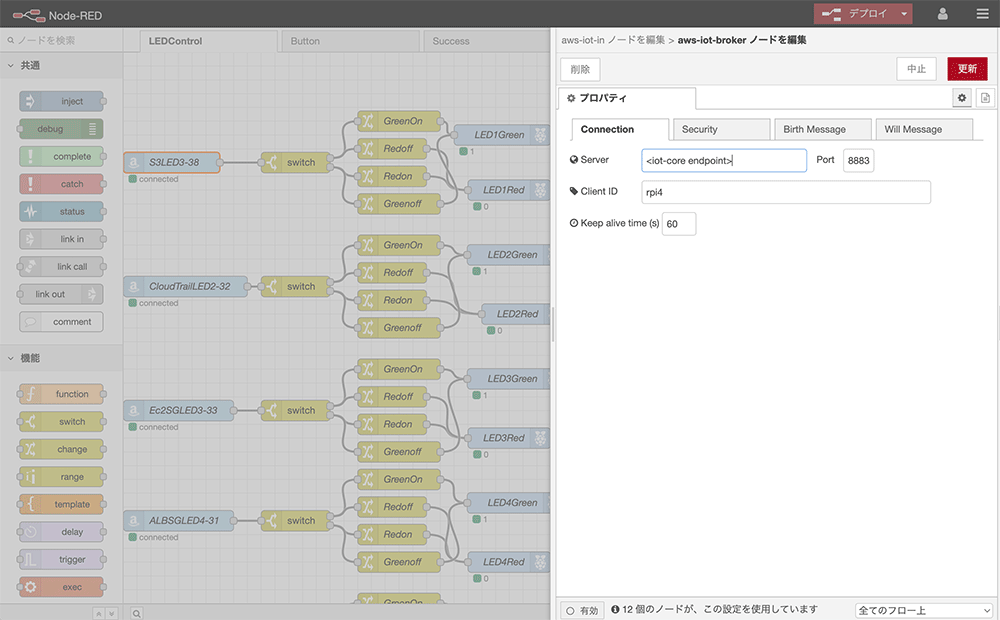The image size is (1000, 620).
Task: Select the link in palette node
Action: 61,239
